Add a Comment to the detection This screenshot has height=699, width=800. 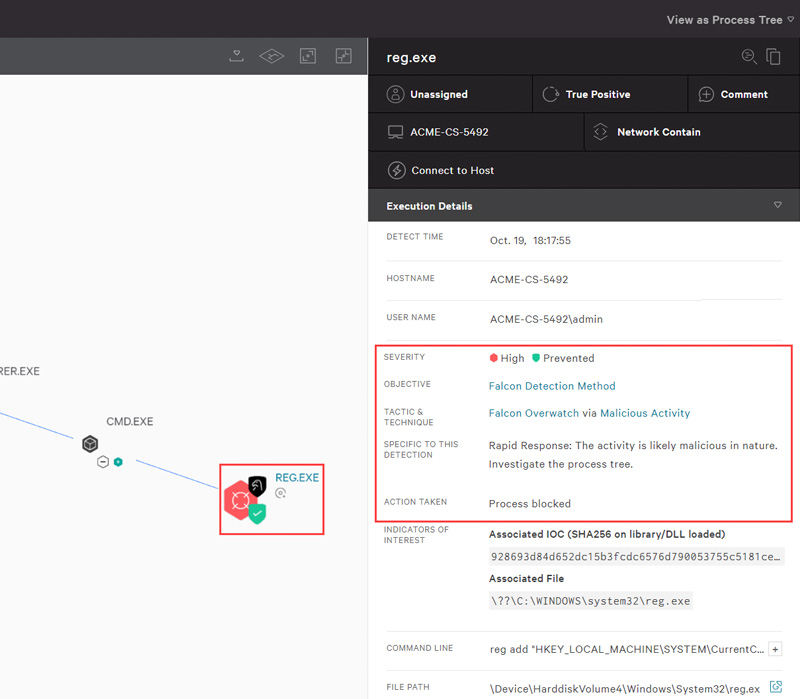click(x=743, y=94)
